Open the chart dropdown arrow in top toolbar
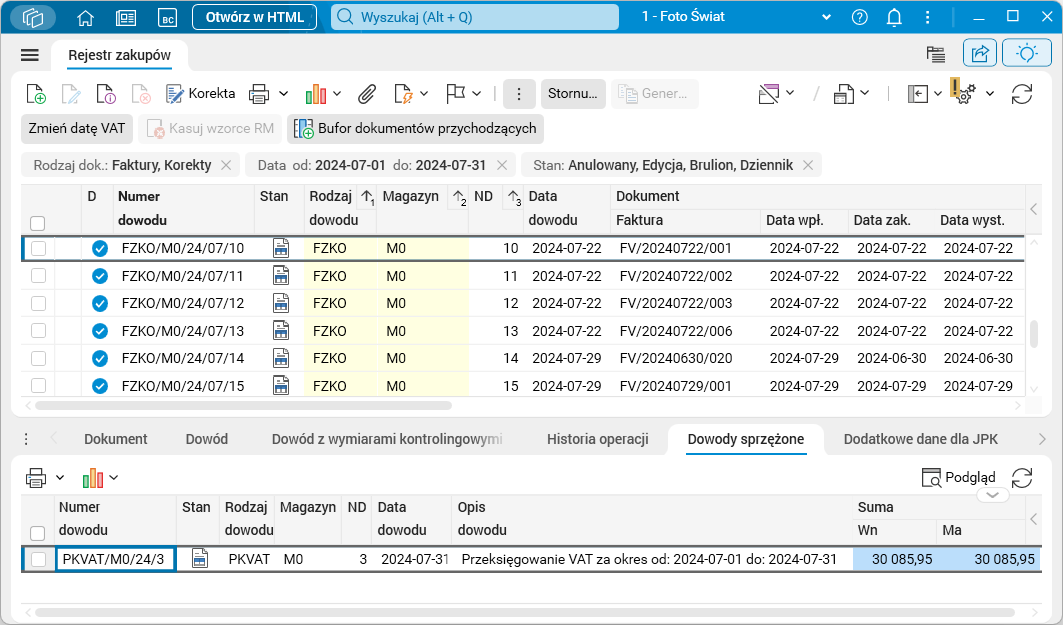The image size is (1063, 625). 337,94
